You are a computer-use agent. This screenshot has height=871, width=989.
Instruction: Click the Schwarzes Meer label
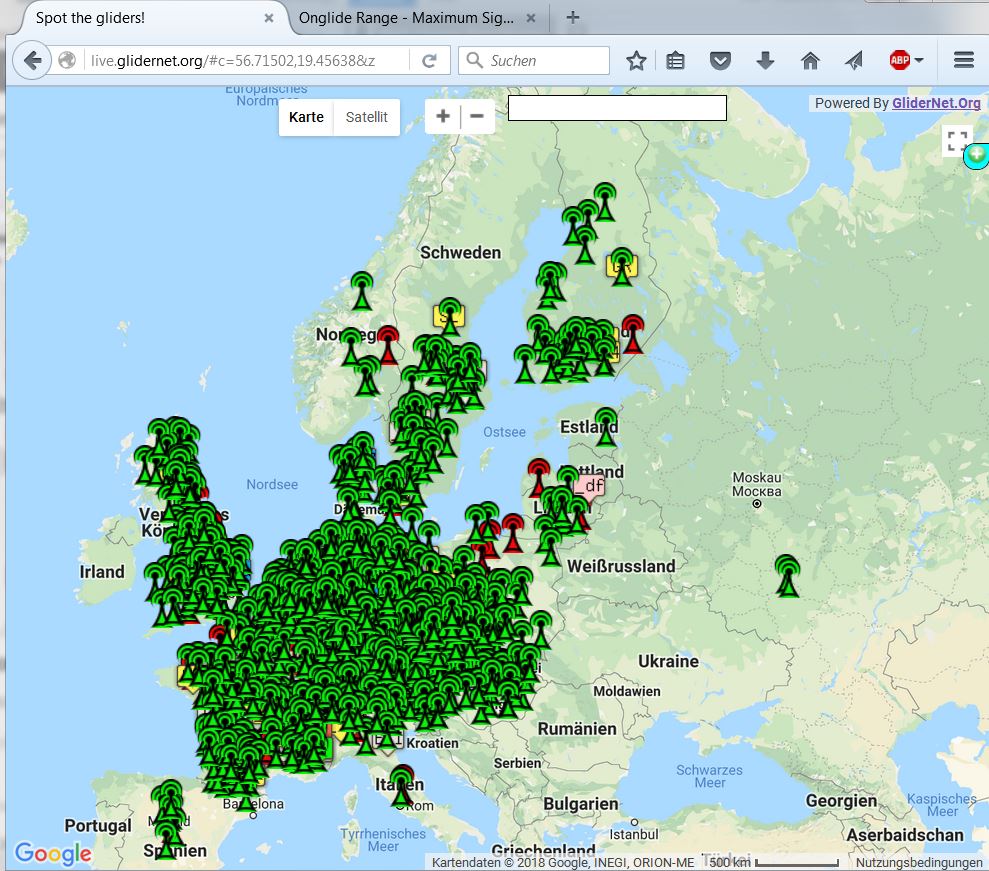pyautogui.click(x=710, y=776)
